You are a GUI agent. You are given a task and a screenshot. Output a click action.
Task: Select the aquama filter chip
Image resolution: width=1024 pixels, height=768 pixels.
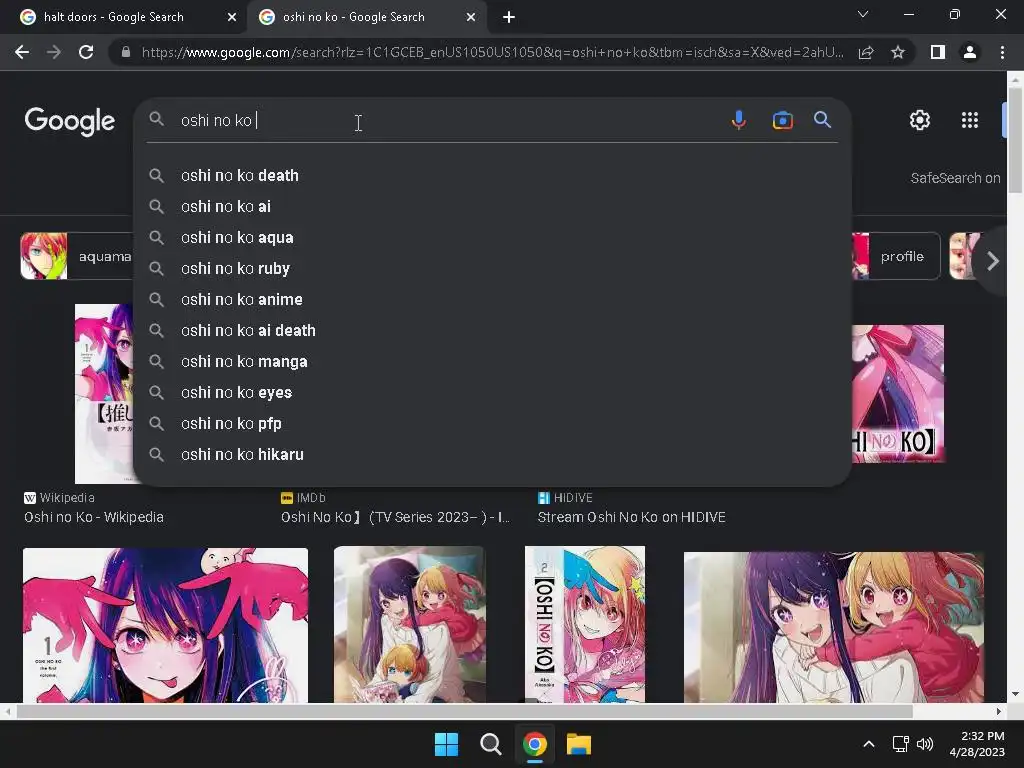(77, 256)
